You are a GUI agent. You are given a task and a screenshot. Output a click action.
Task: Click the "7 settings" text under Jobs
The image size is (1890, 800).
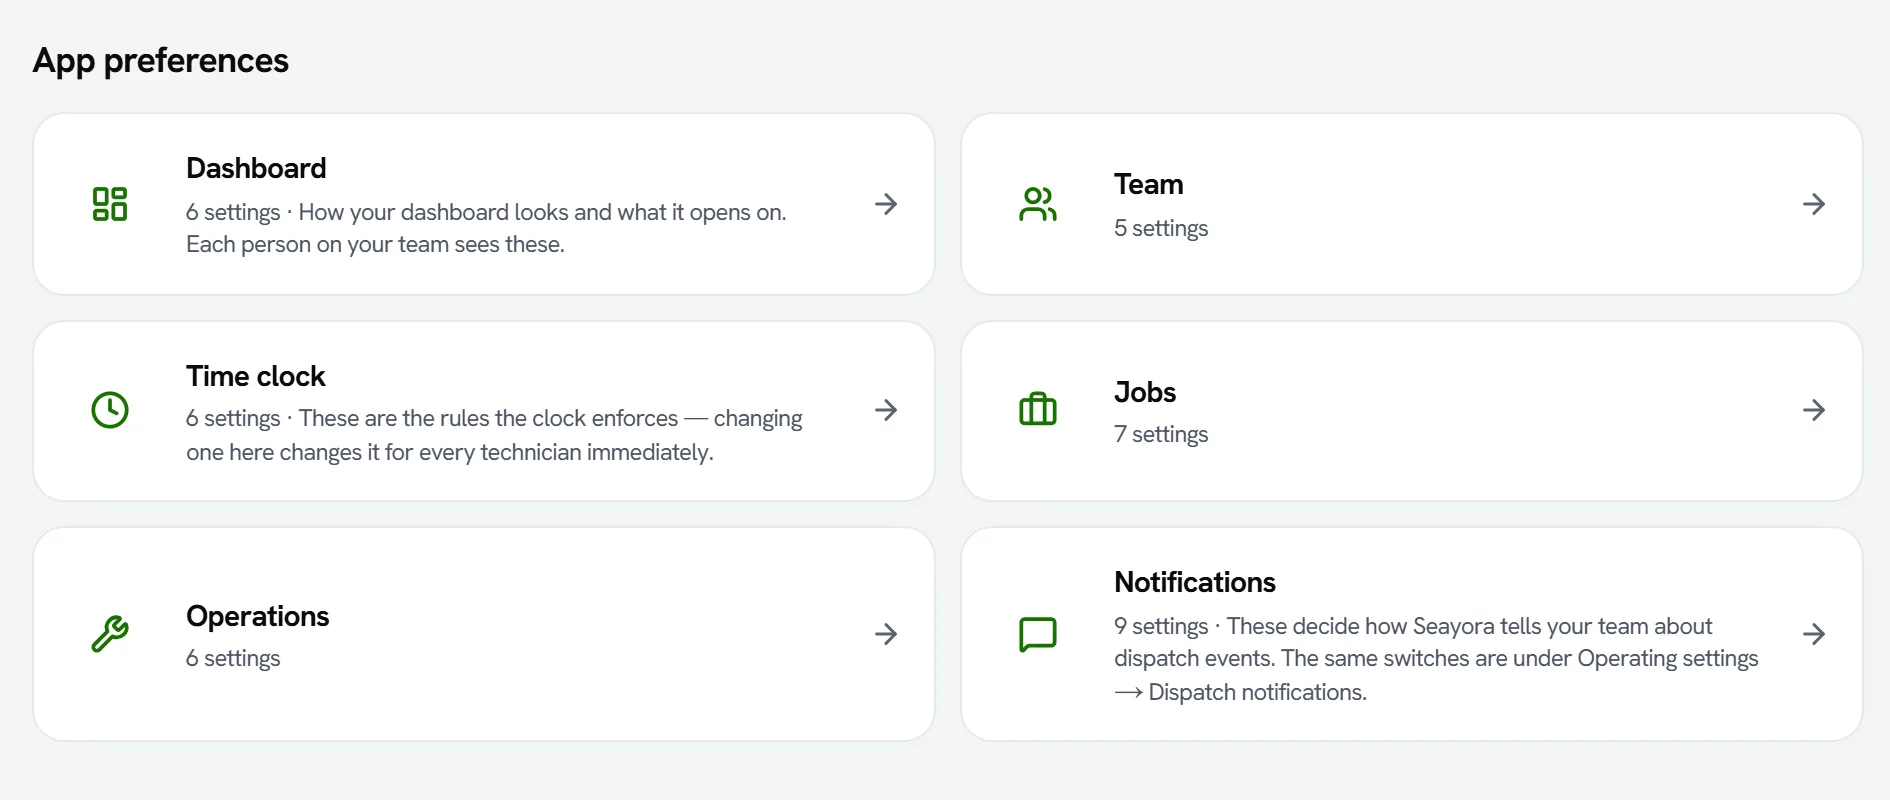click(x=1161, y=434)
